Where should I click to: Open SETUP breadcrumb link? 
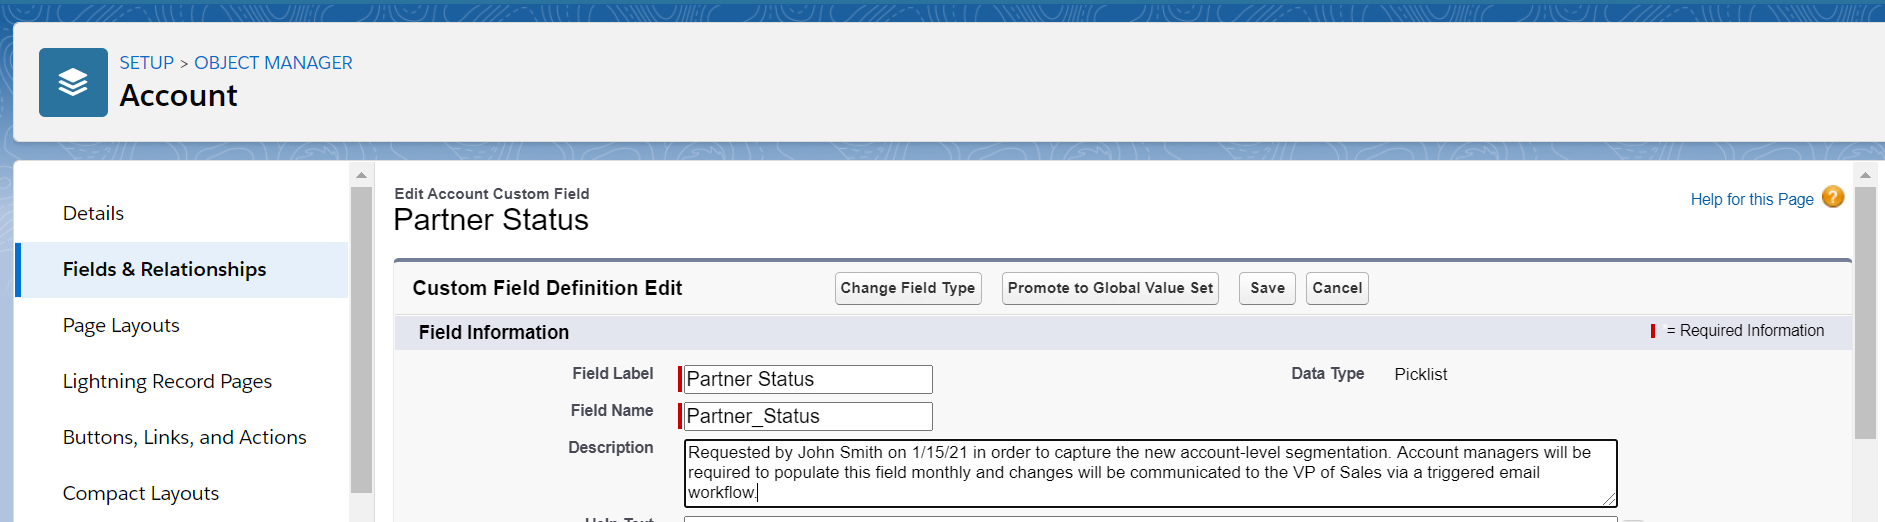(147, 63)
